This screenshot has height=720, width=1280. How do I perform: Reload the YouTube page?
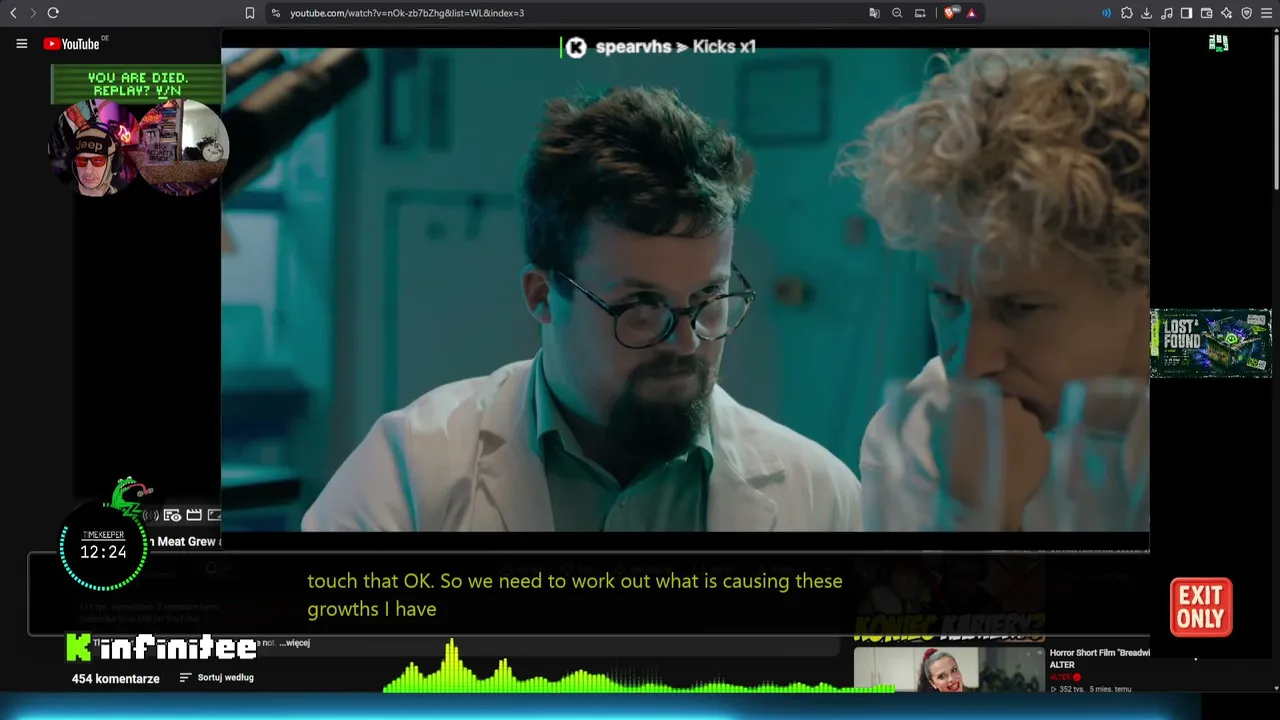(x=53, y=13)
